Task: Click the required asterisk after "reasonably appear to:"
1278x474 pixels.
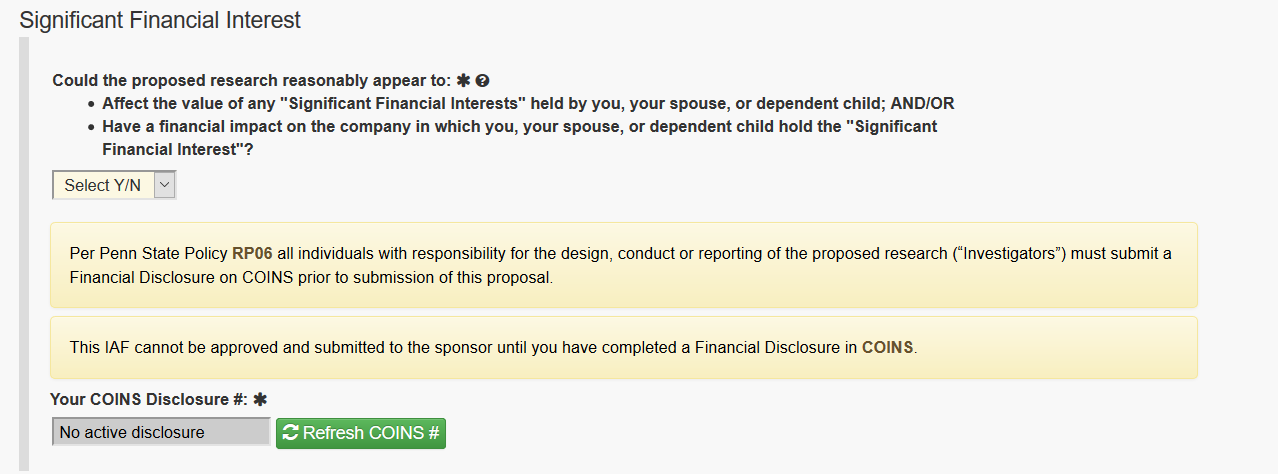Action: 463,81
